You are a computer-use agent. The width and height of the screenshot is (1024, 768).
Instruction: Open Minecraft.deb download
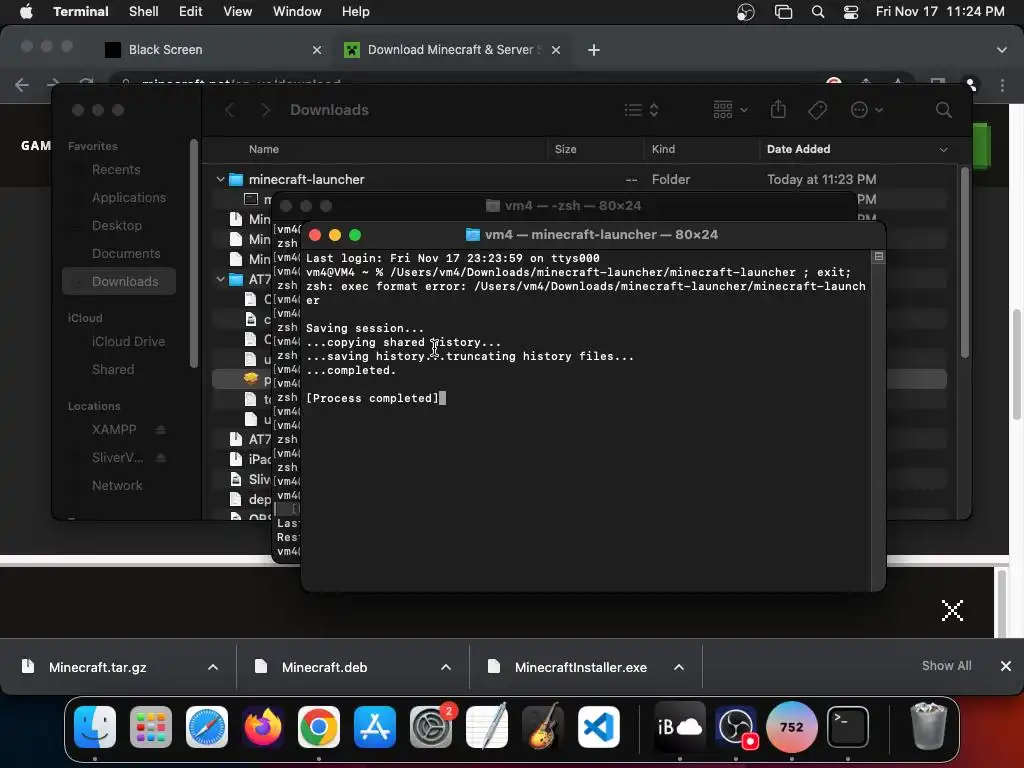click(325, 667)
